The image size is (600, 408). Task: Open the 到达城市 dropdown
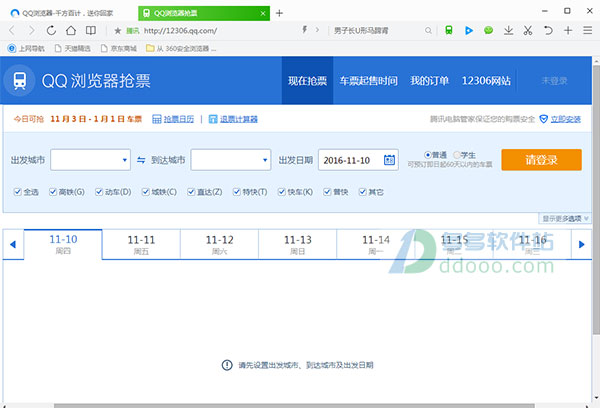[231, 160]
